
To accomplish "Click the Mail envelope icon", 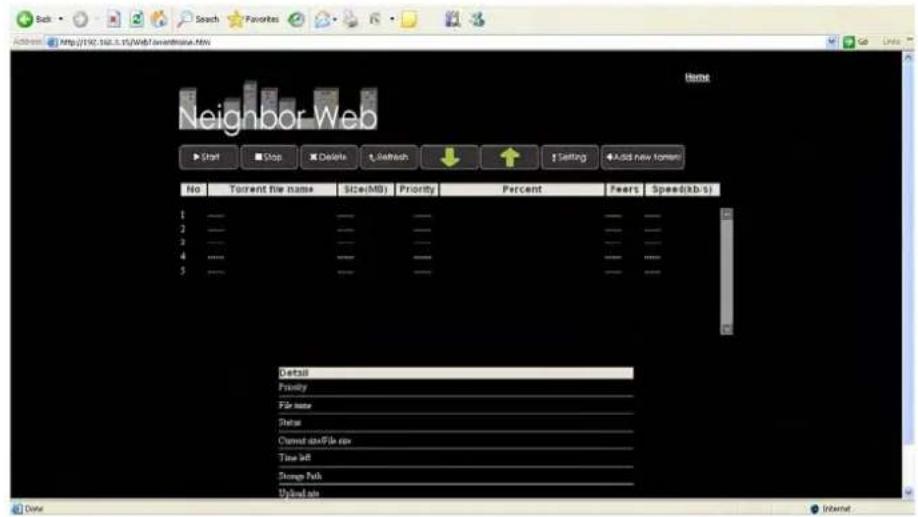I will 322,20.
